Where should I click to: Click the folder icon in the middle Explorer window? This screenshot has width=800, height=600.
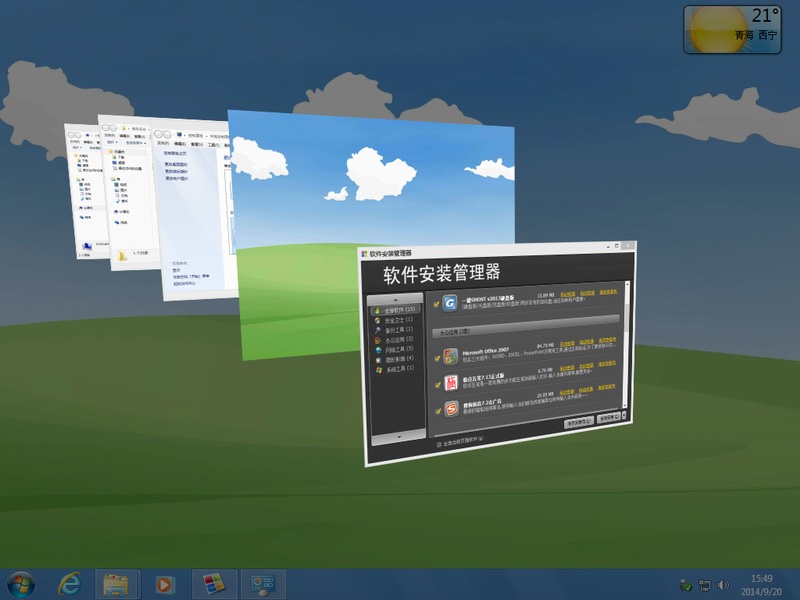(122, 256)
